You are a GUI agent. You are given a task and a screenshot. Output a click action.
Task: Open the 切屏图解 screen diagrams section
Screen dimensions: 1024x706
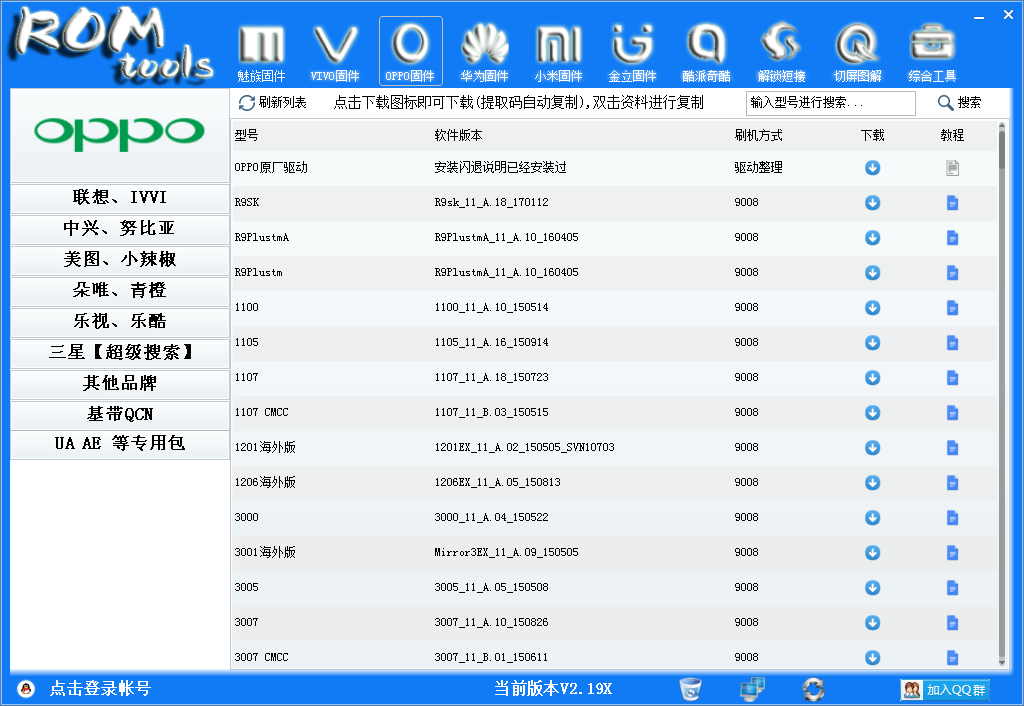(857, 52)
